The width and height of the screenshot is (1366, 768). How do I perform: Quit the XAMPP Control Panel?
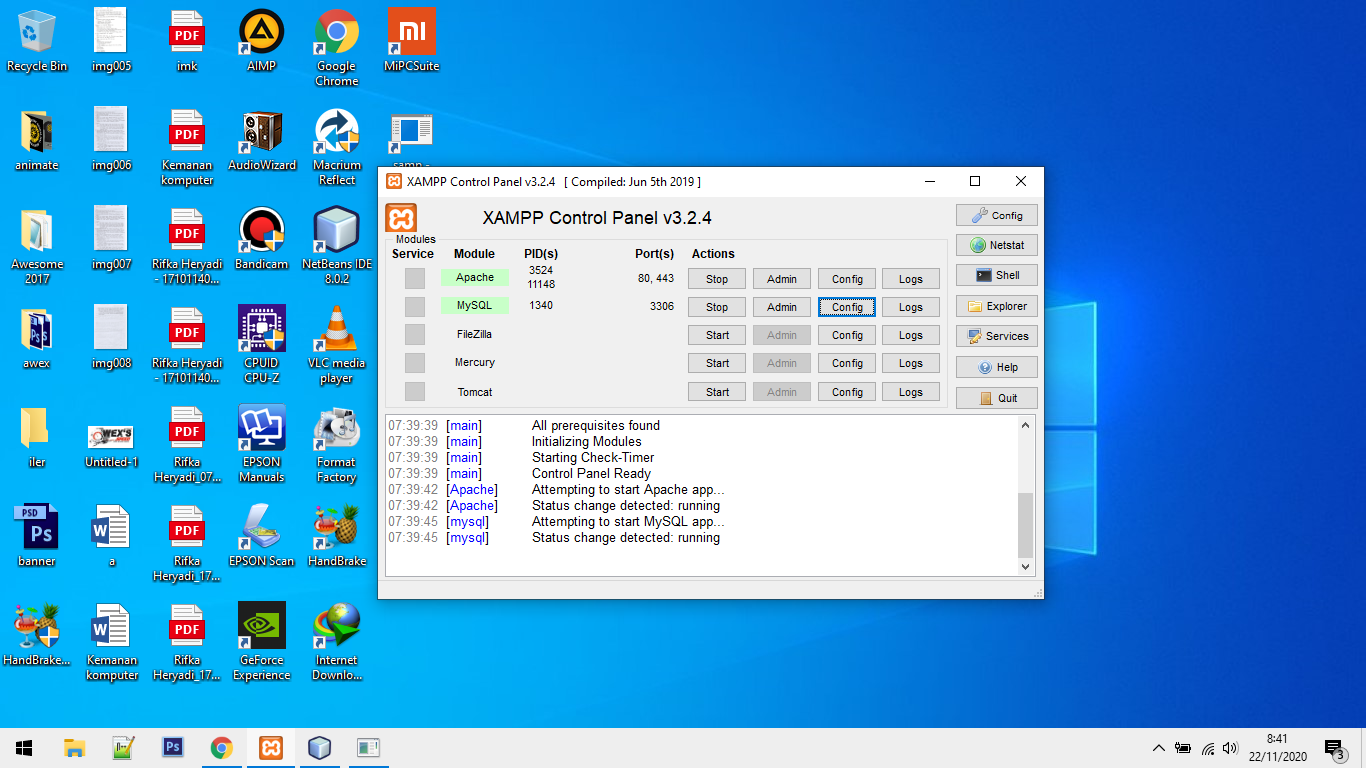[x=997, y=398]
